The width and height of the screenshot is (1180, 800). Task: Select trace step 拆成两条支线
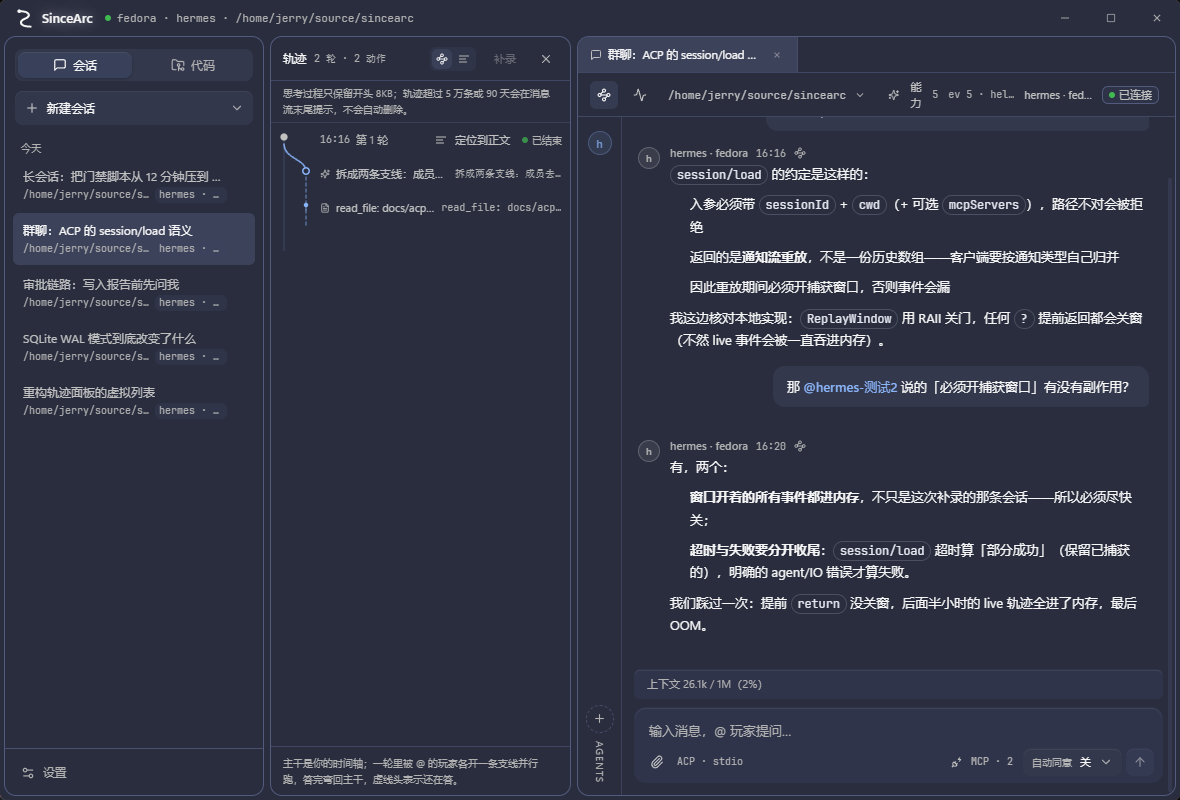click(440, 174)
